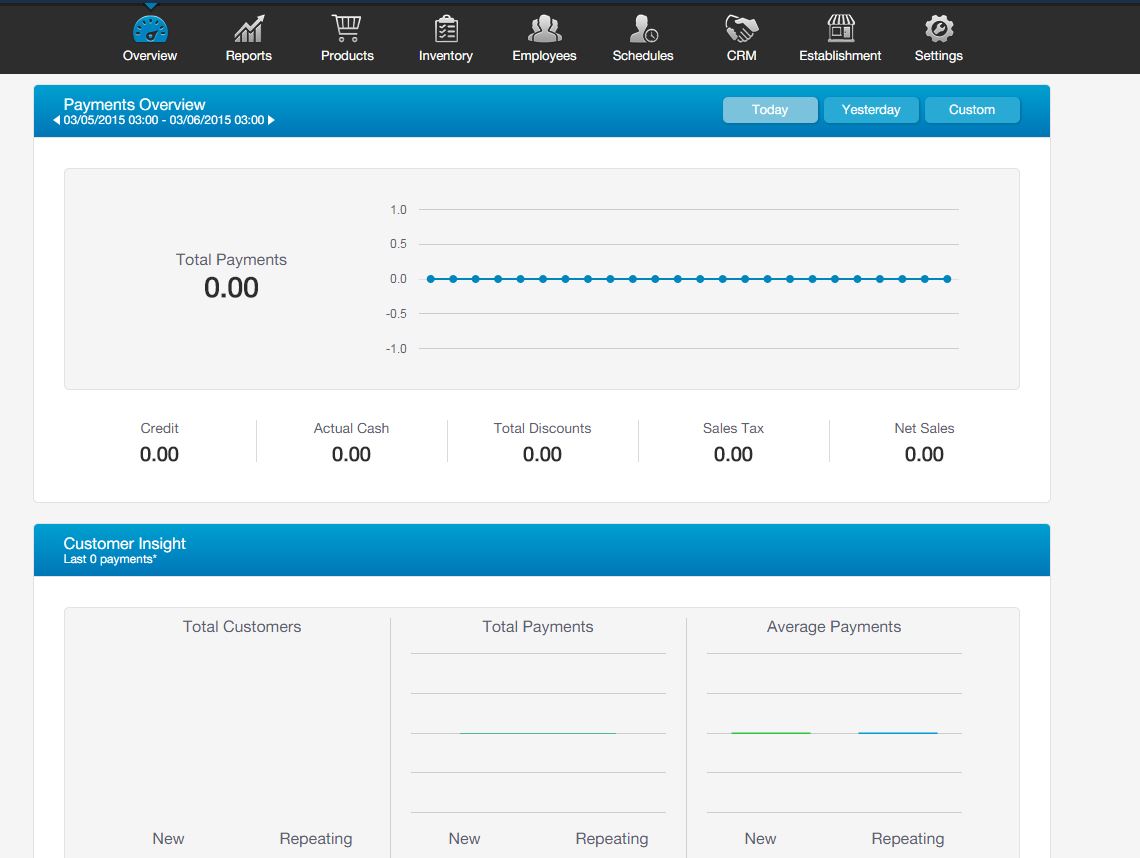Open the Reports chart icon
Image resolution: width=1140 pixels, height=858 pixels.
pyautogui.click(x=248, y=29)
